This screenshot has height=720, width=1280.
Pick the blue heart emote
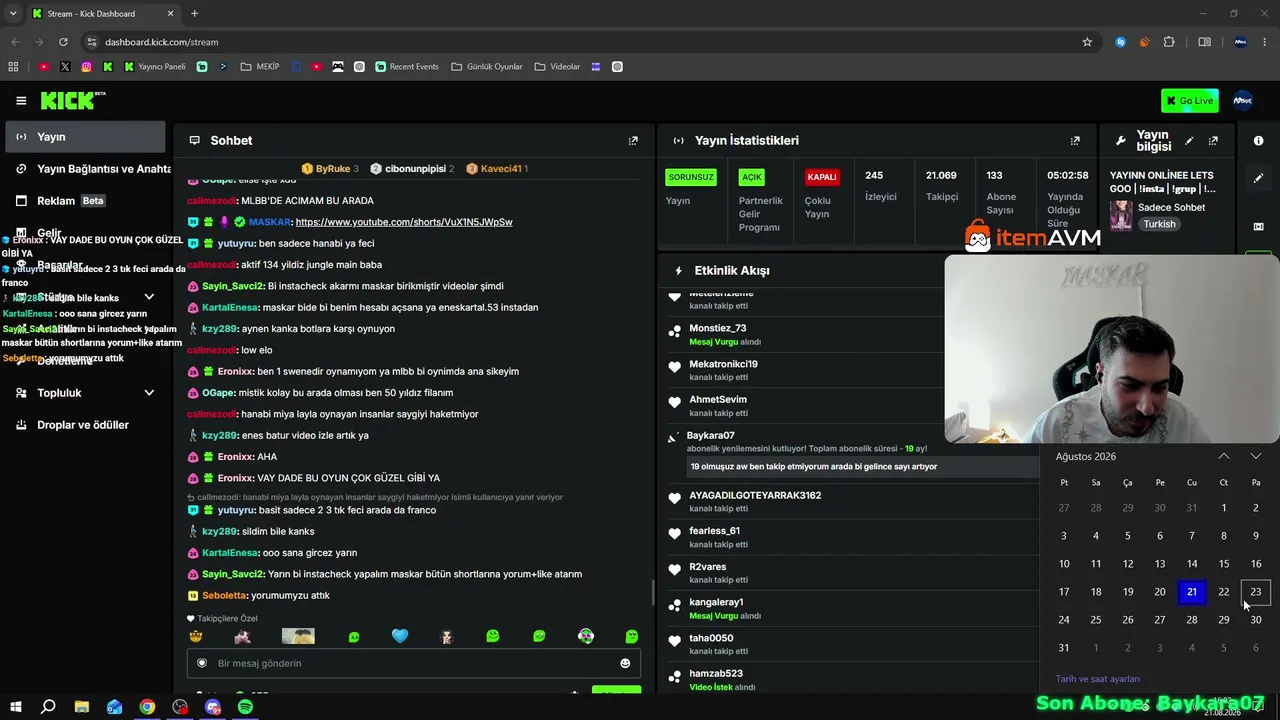tap(400, 636)
